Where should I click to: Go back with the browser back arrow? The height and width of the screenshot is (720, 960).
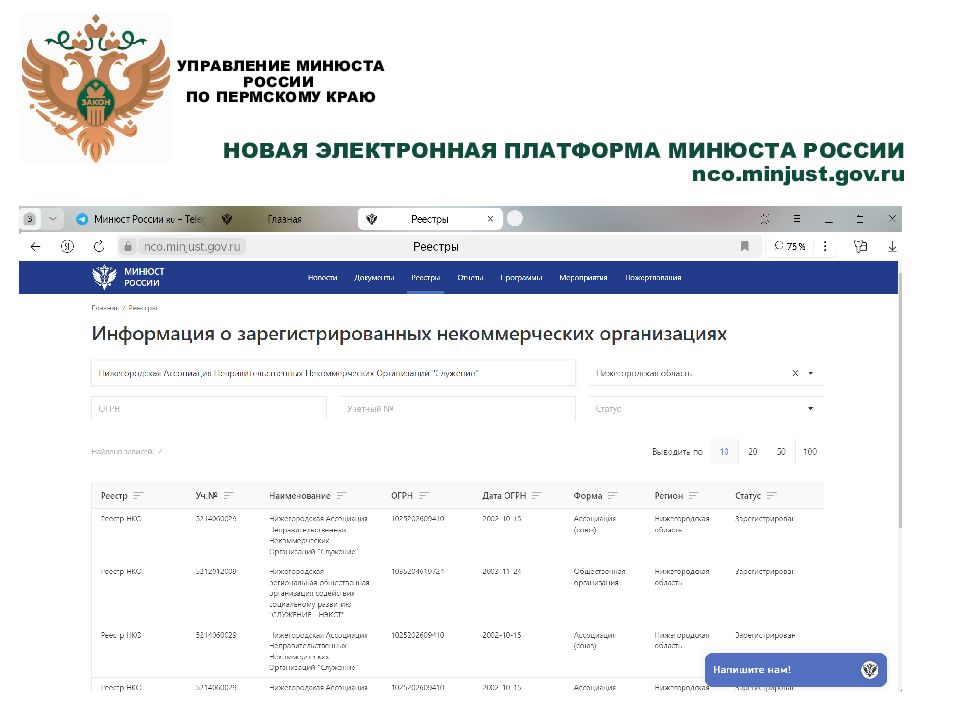(36, 247)
